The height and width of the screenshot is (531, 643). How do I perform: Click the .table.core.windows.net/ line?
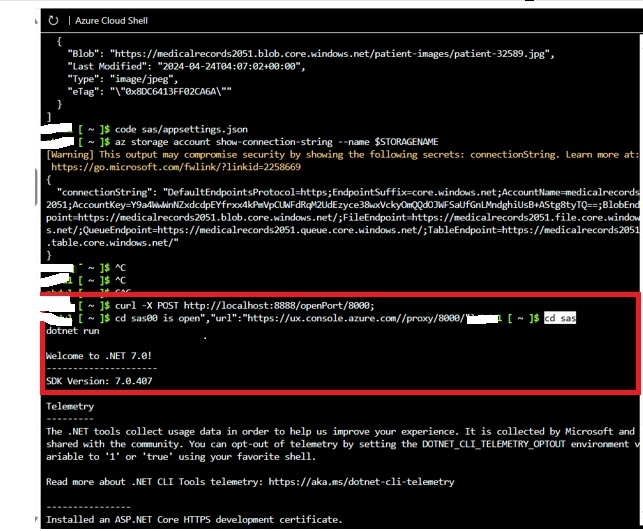point(112,243)
